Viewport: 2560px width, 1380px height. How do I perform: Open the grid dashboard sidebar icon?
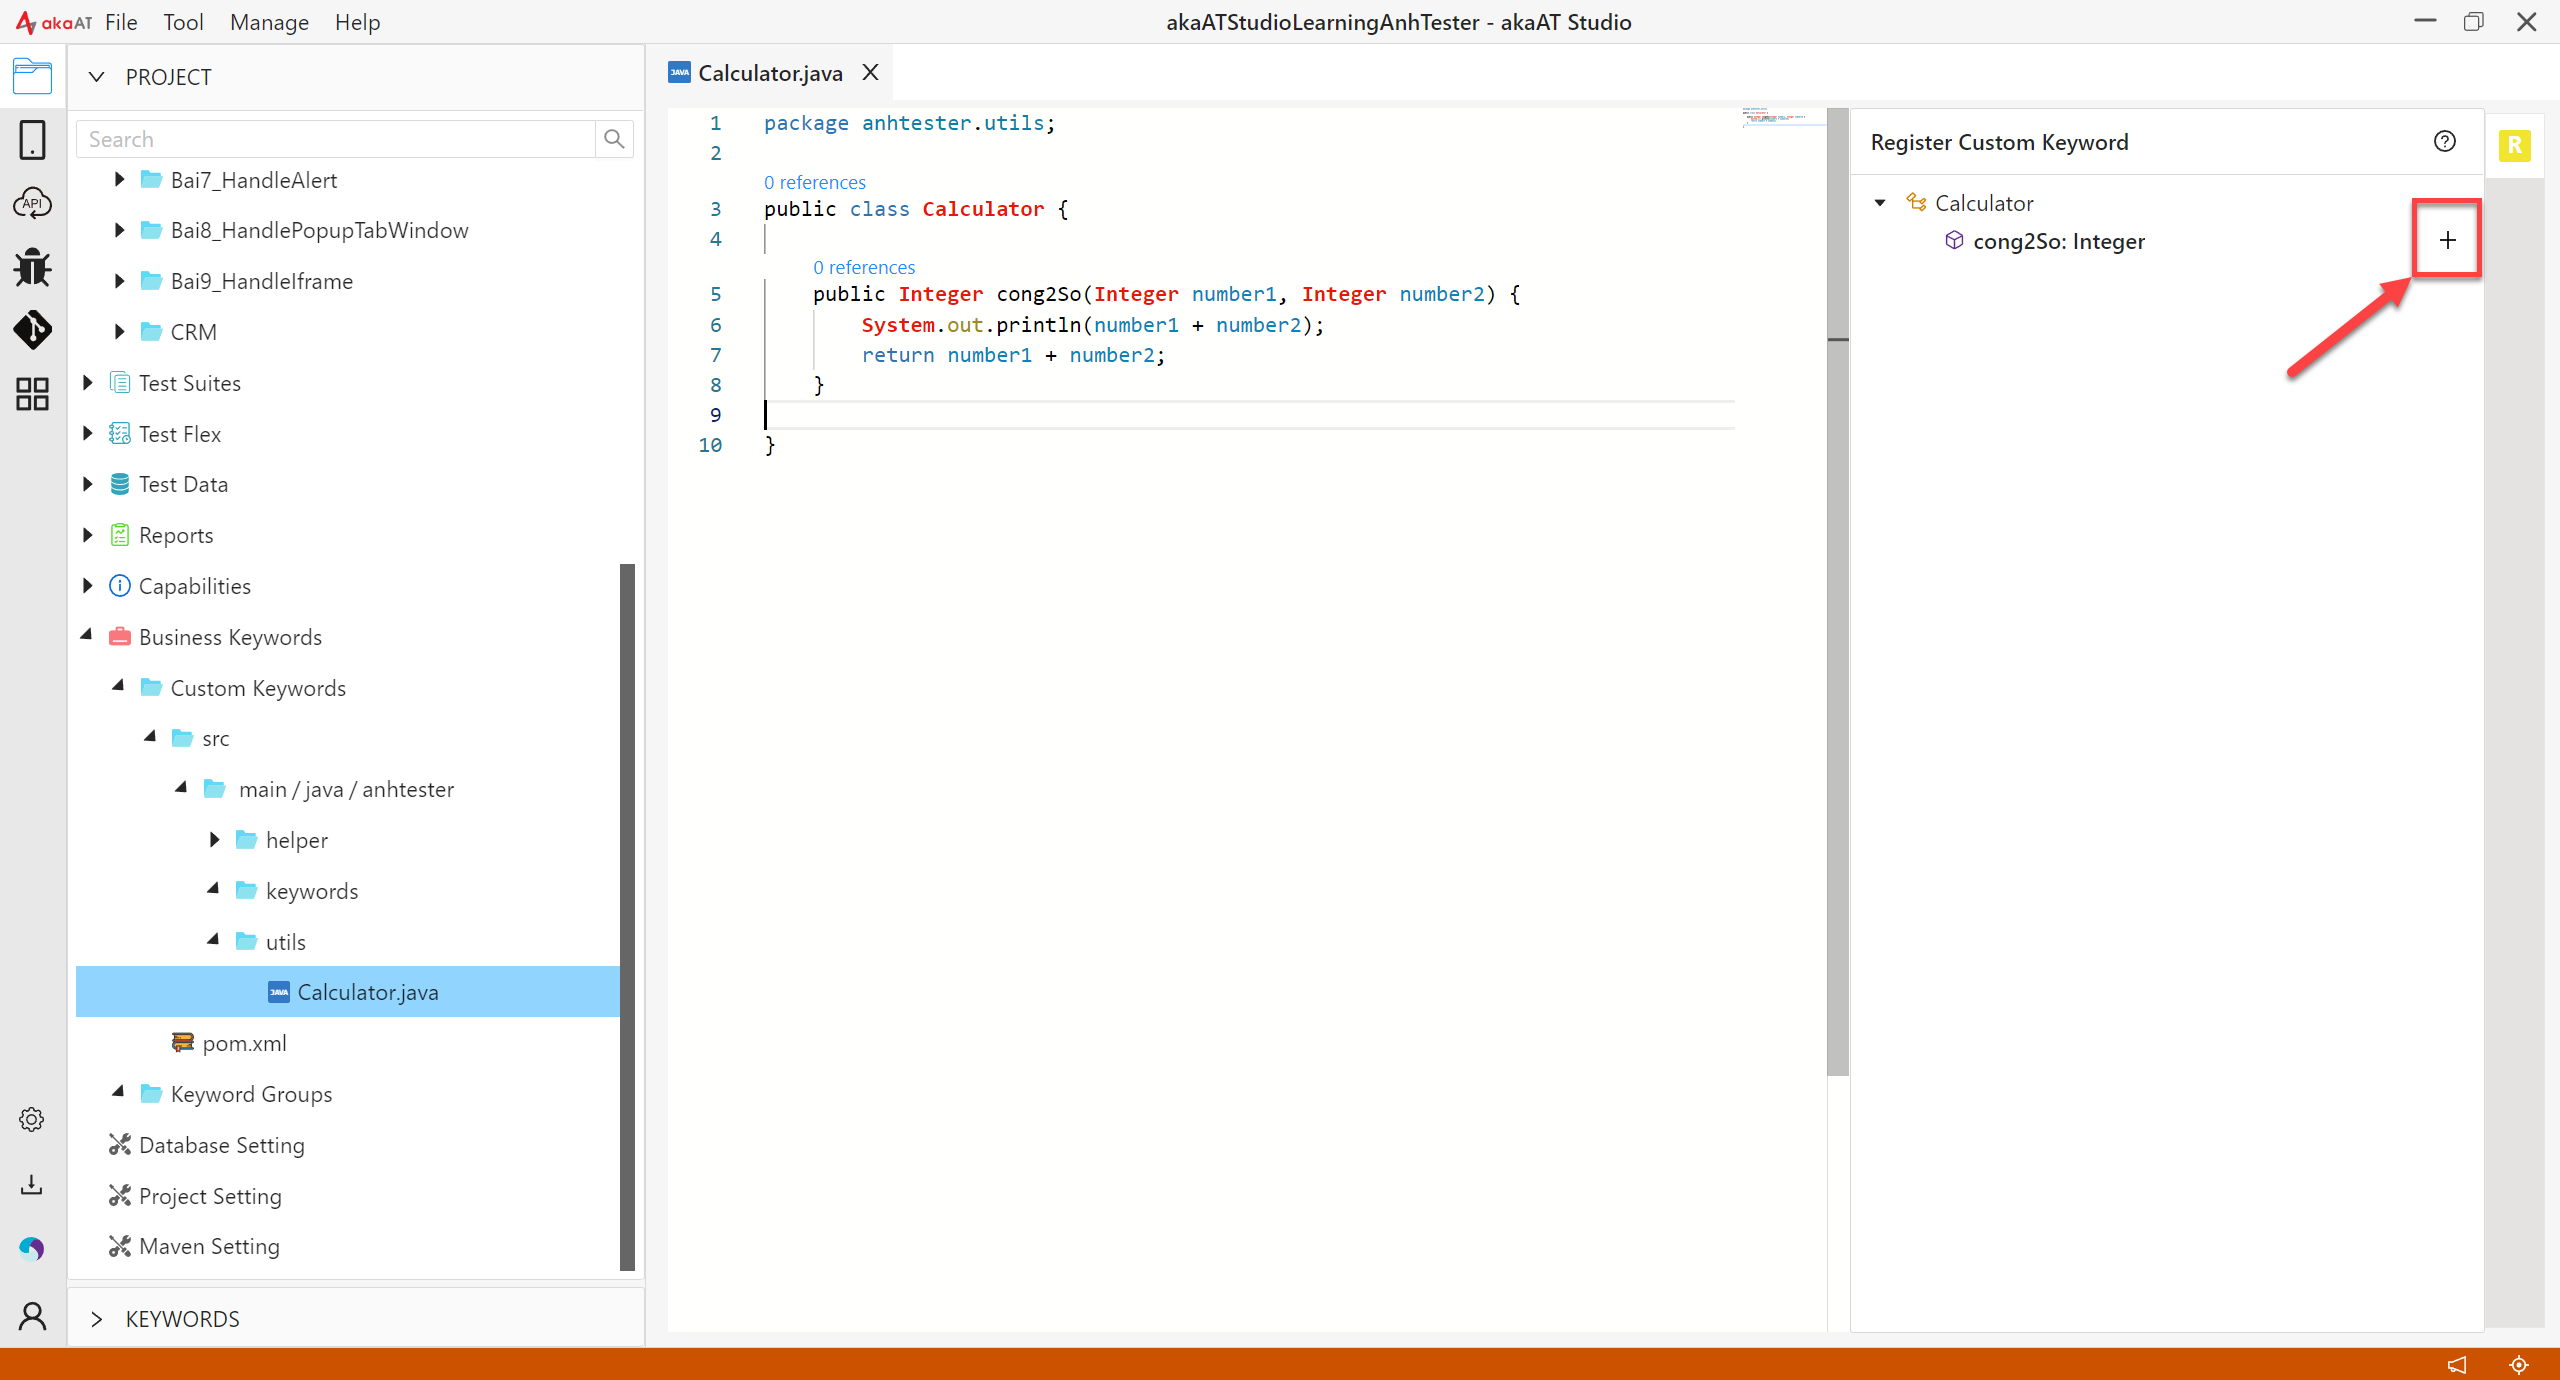(32, 394)
